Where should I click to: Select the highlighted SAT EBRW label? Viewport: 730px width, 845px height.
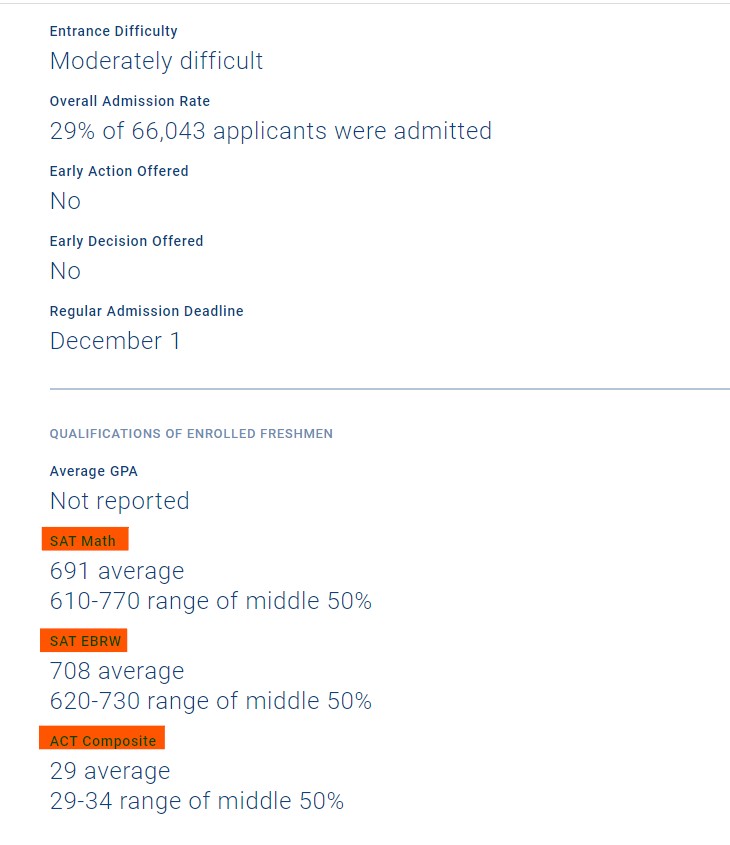point(84,641)
